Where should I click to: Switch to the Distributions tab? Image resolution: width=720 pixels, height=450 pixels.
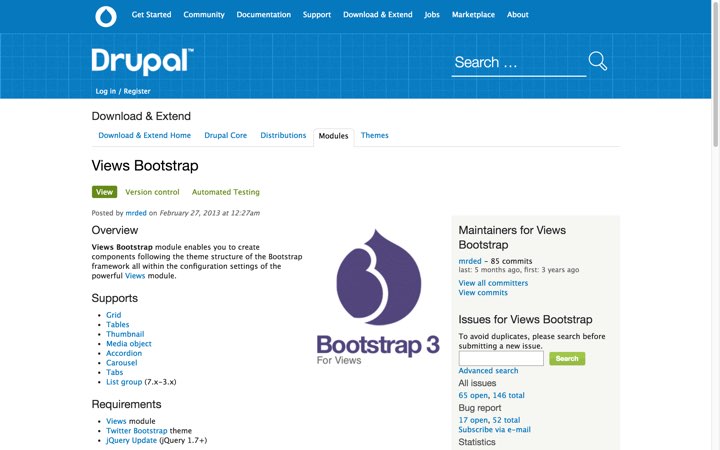283,135
